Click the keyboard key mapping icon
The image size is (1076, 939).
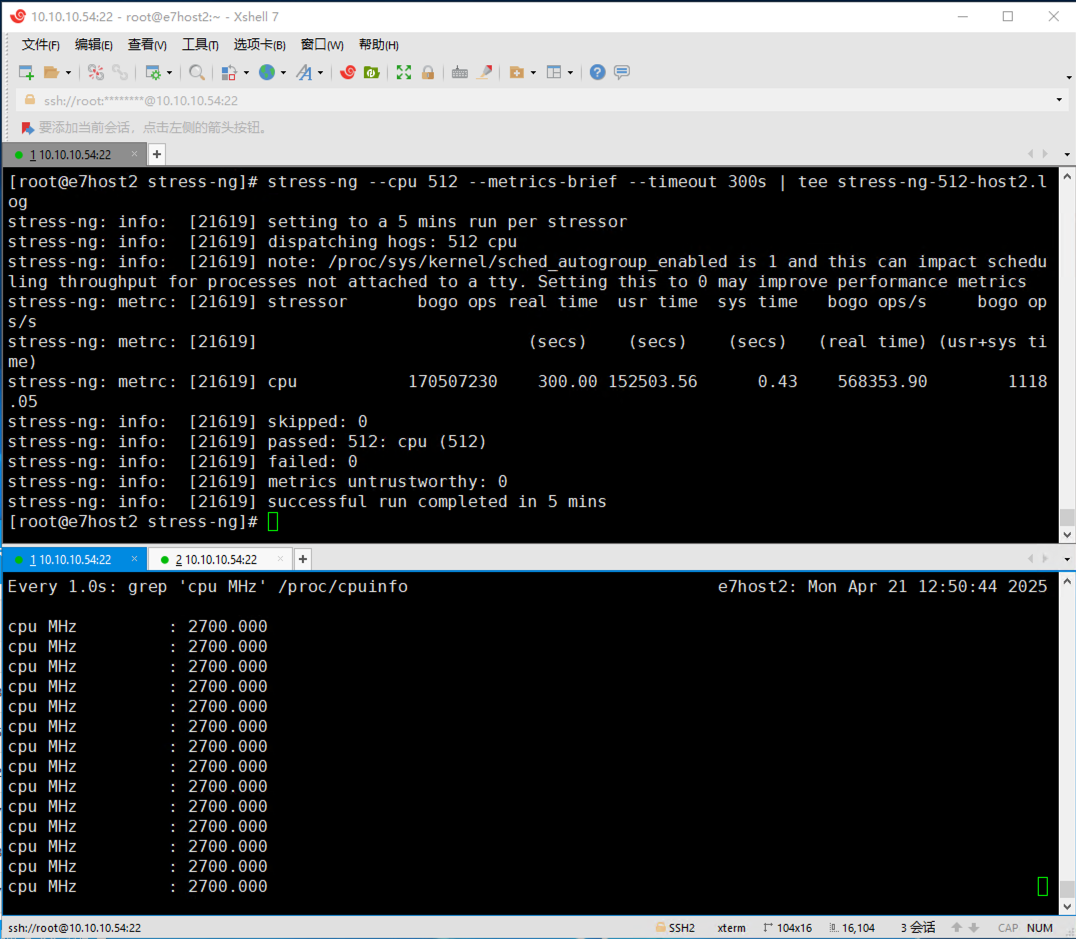pos(460,72)
